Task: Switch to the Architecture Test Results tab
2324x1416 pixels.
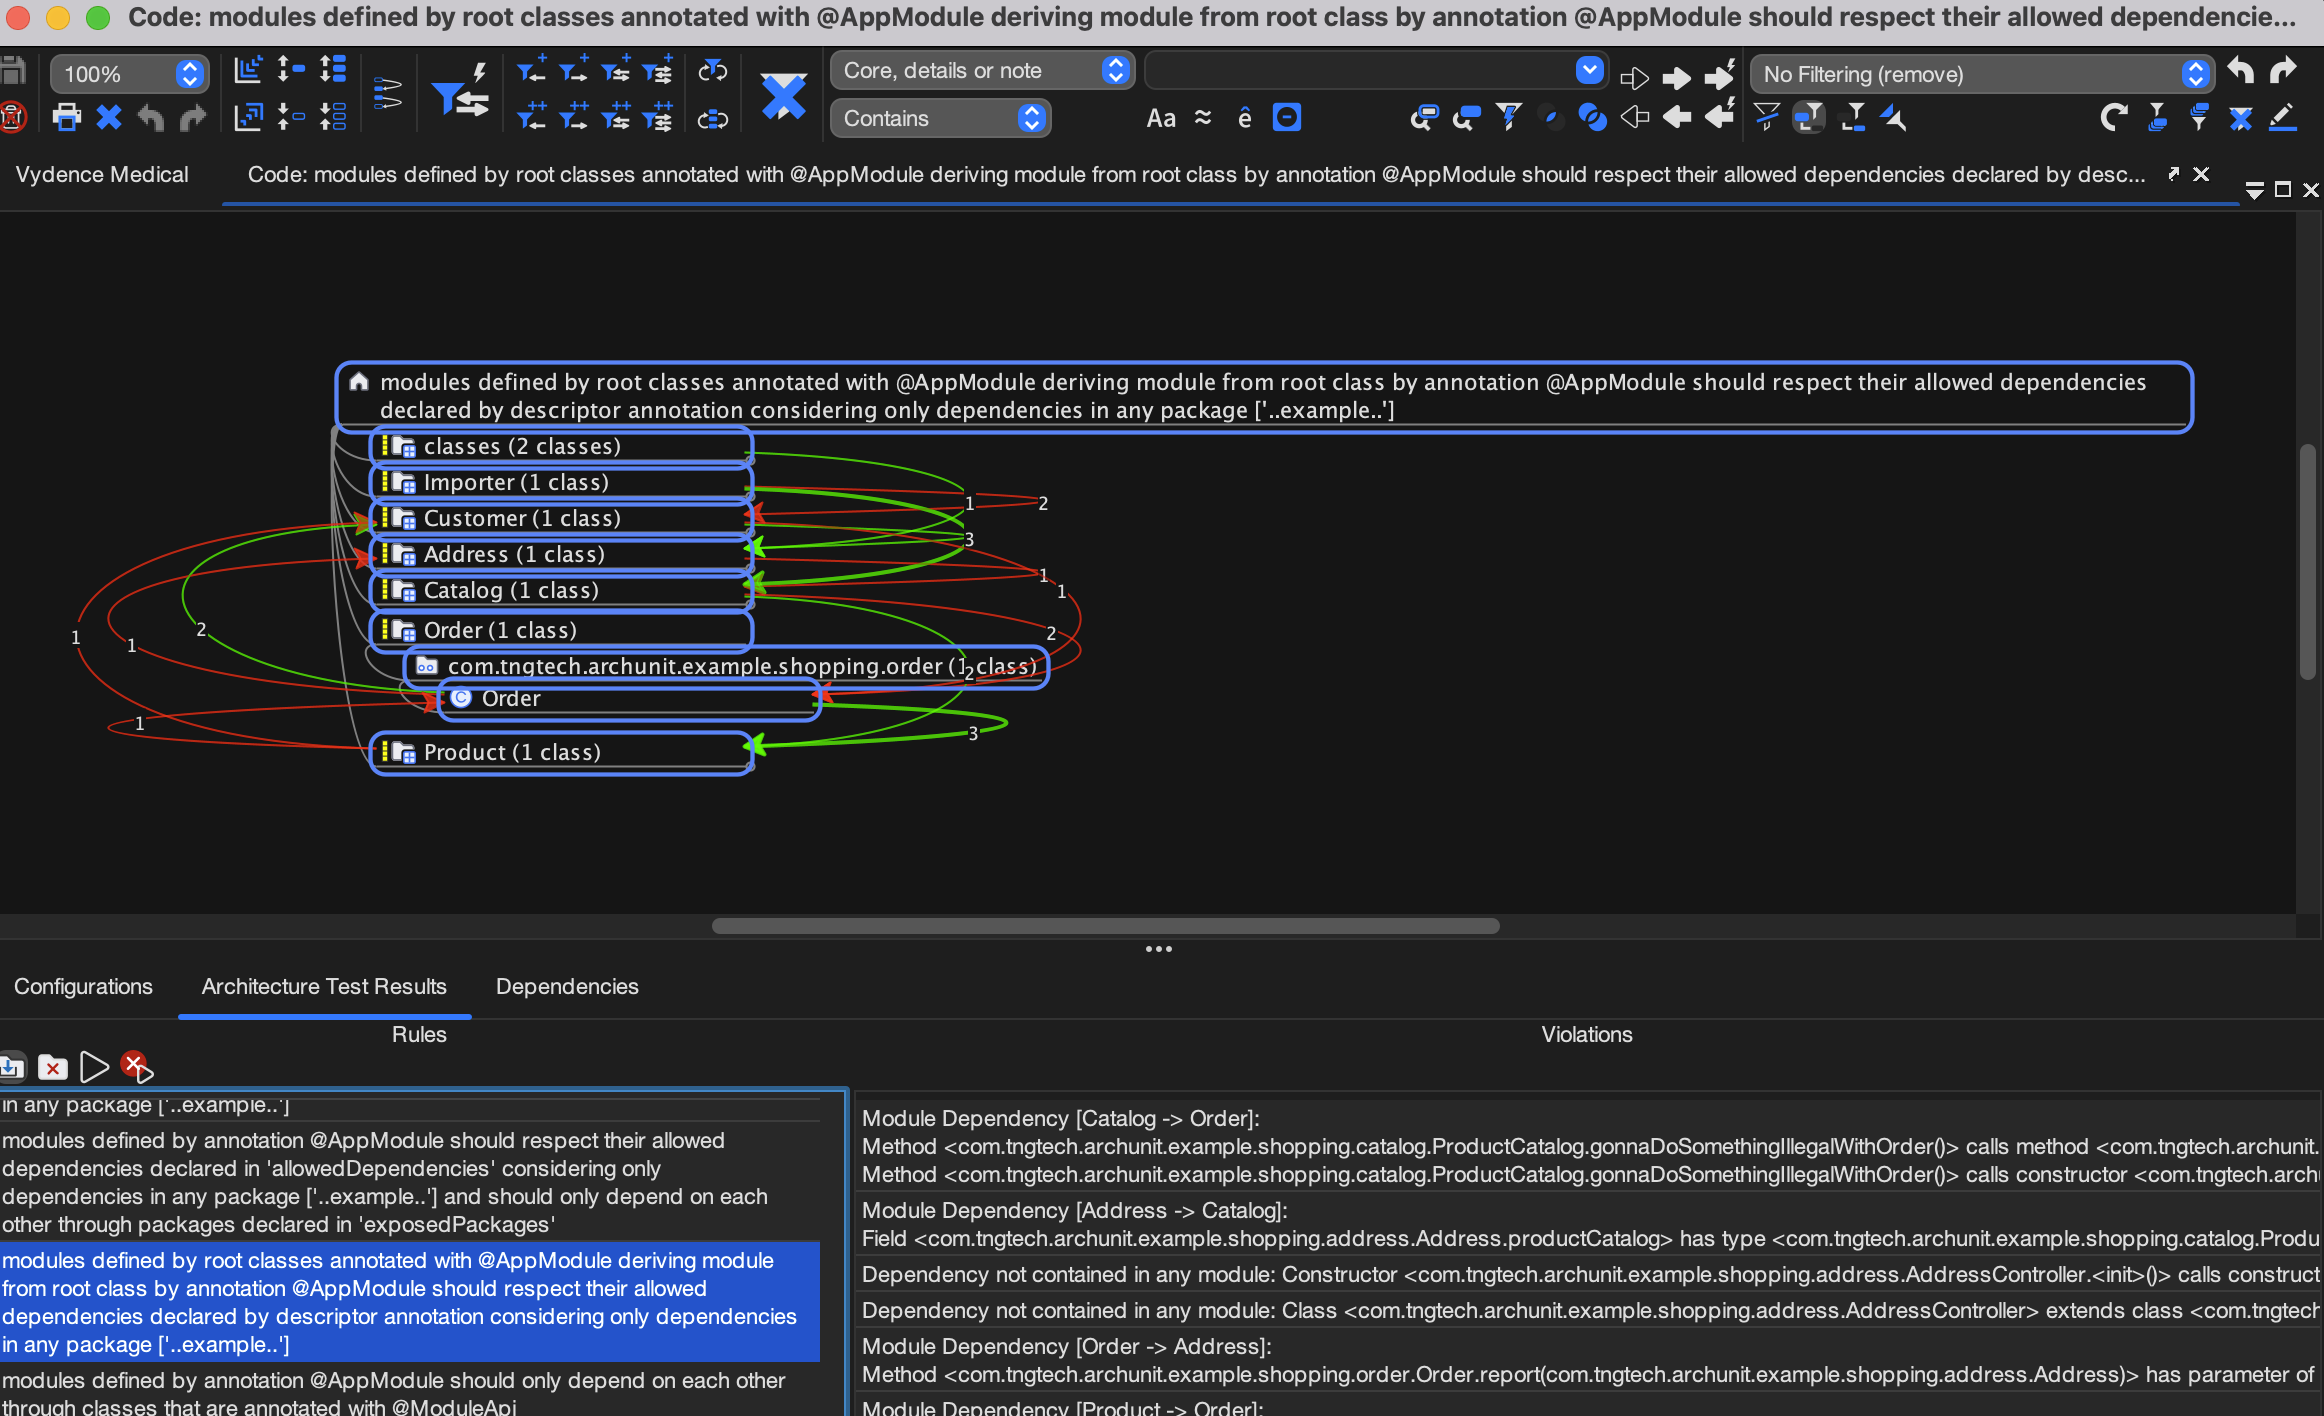Action: [x=324, y=986]
